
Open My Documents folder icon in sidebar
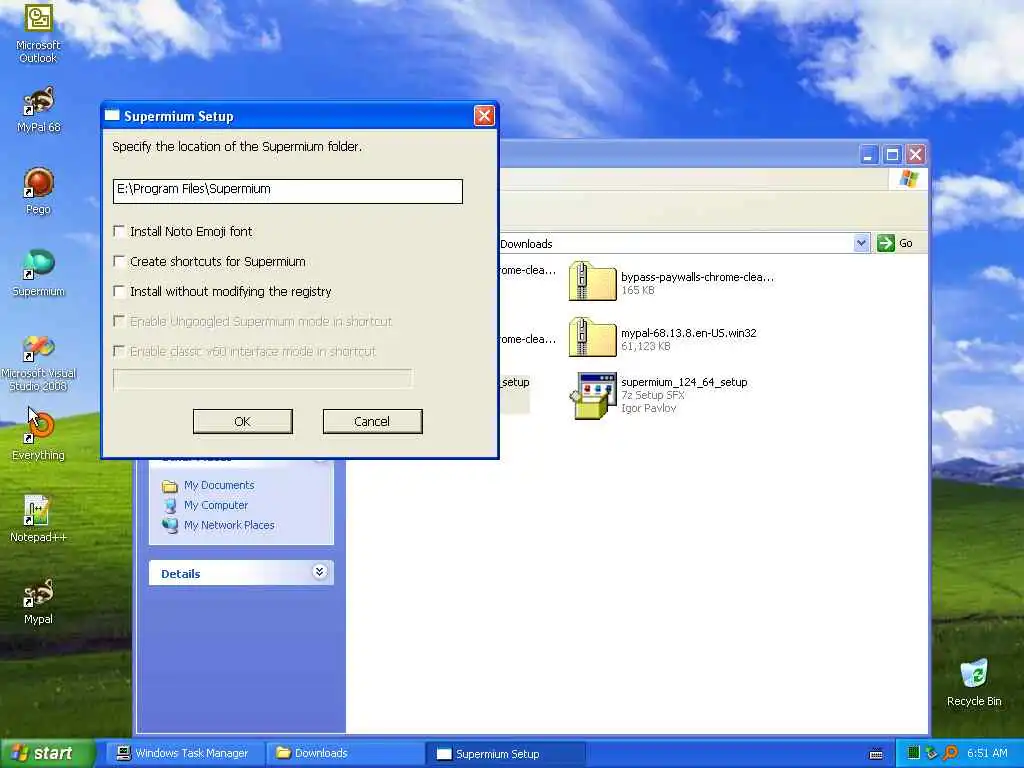pyautogui.click(x=170, y=485)
